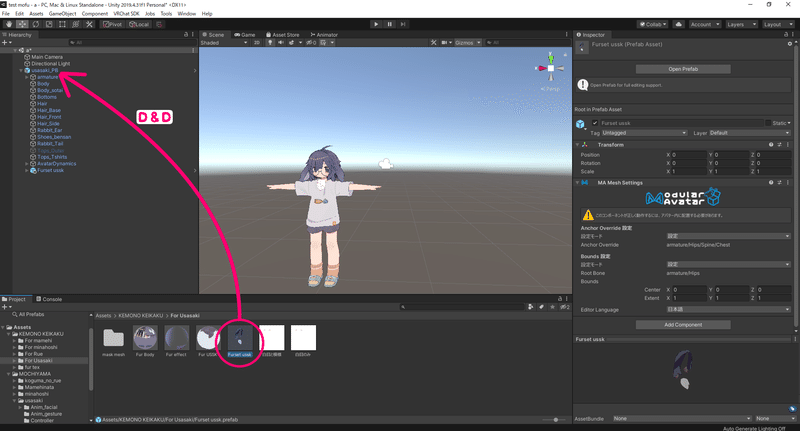Screen dimensions: 800x431
Task: Open the Shaded draw mode dropdown
Action: (224, 42)
